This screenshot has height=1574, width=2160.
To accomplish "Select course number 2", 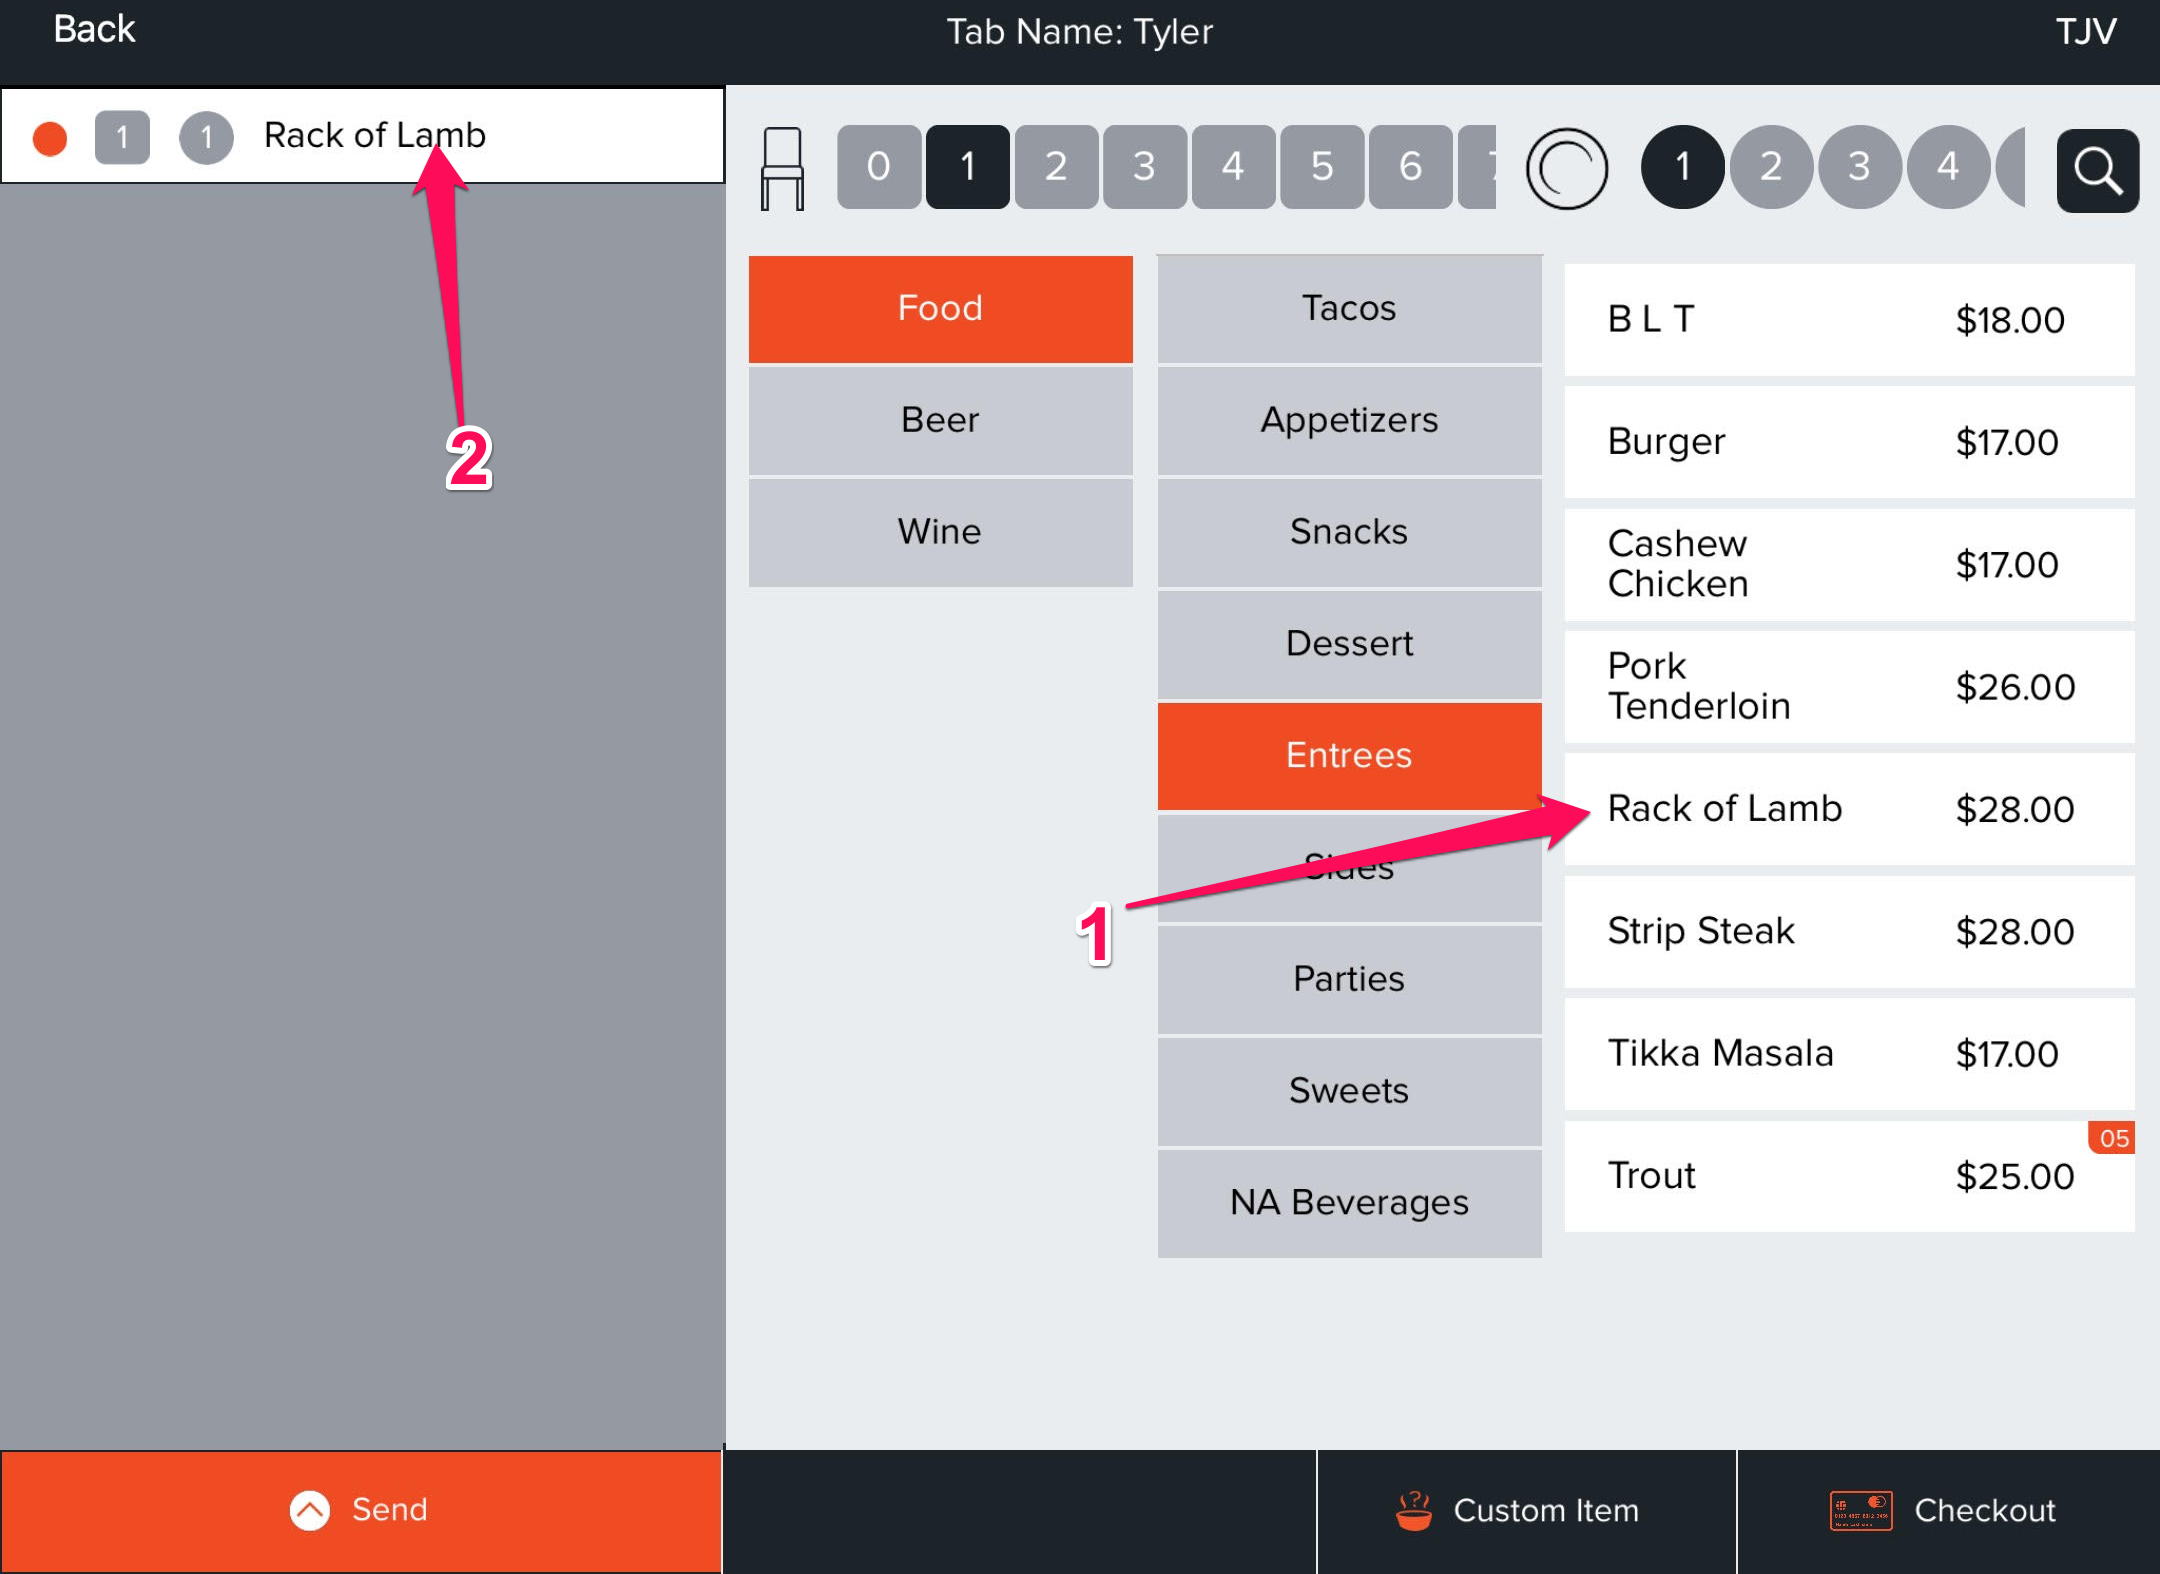I will click(1771, 167).
